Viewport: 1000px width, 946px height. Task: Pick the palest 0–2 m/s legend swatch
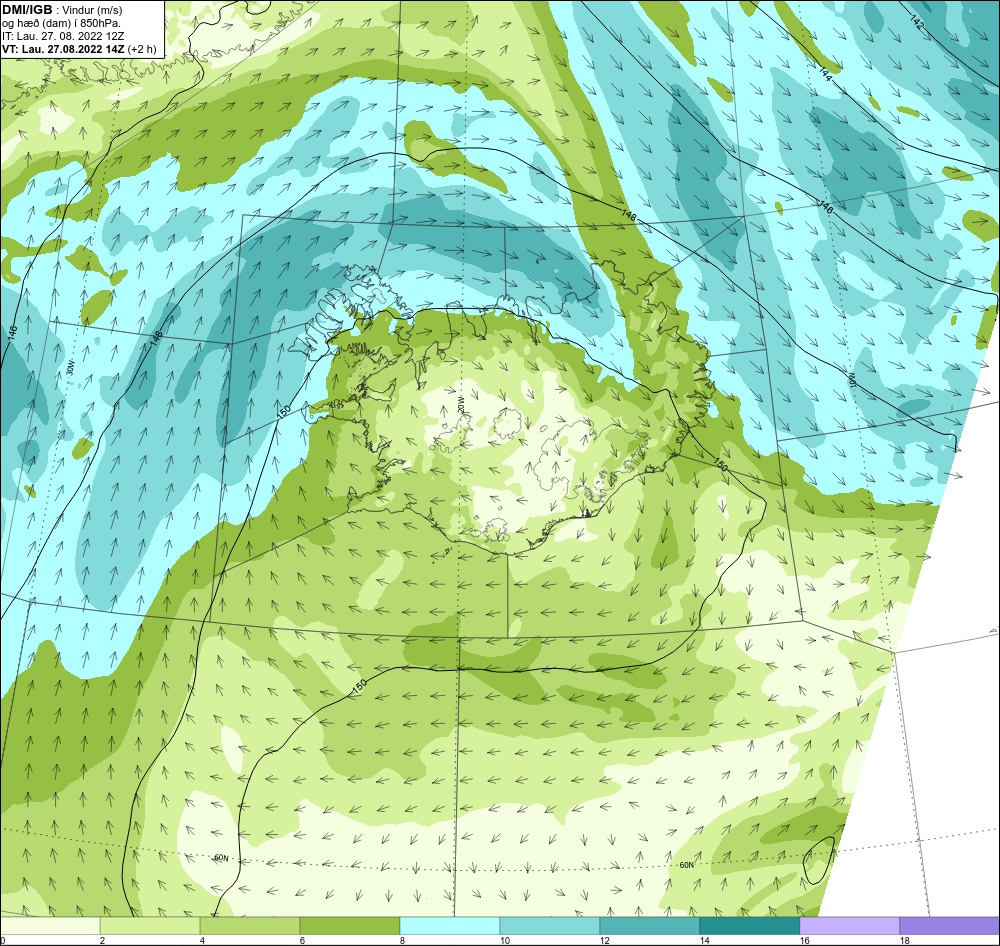50,926
